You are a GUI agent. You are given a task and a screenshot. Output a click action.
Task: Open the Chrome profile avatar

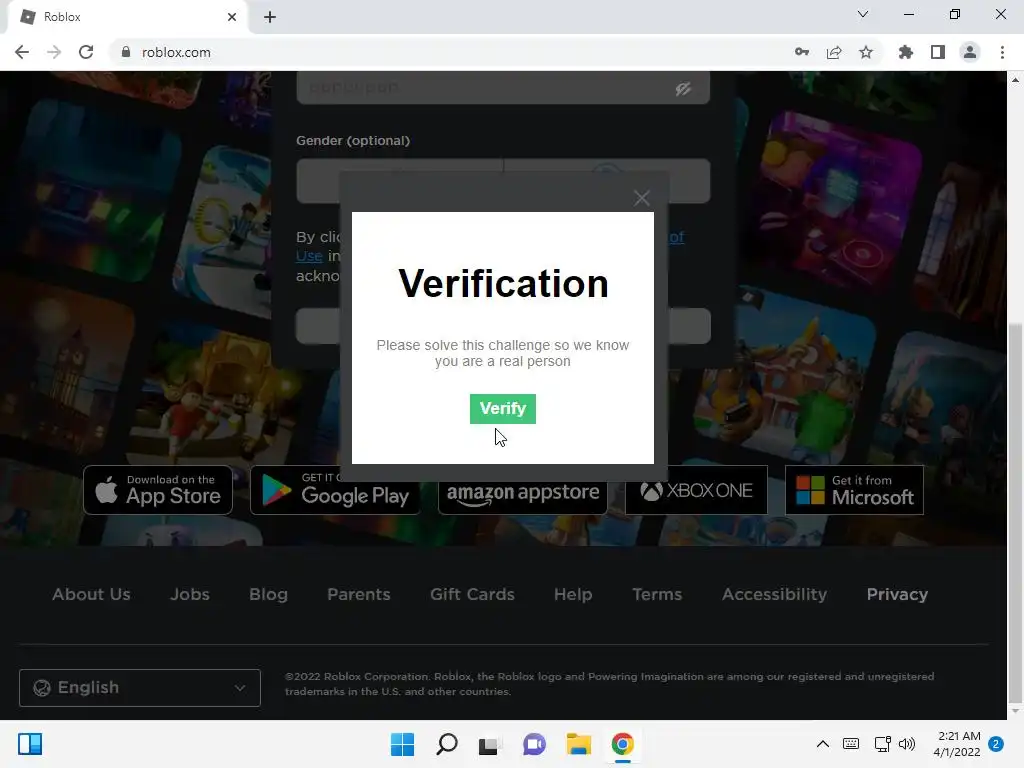click(x=970, y=52)
